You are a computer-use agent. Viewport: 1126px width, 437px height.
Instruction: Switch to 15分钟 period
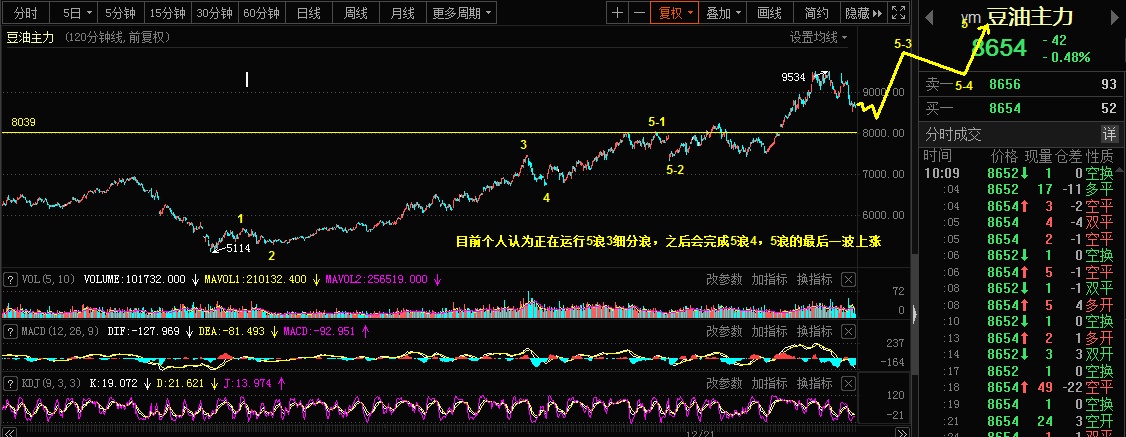coord(167,13)
